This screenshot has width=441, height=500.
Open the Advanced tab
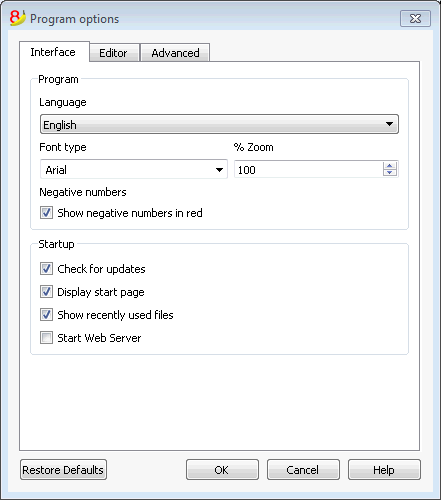click(x=175, y=53)
